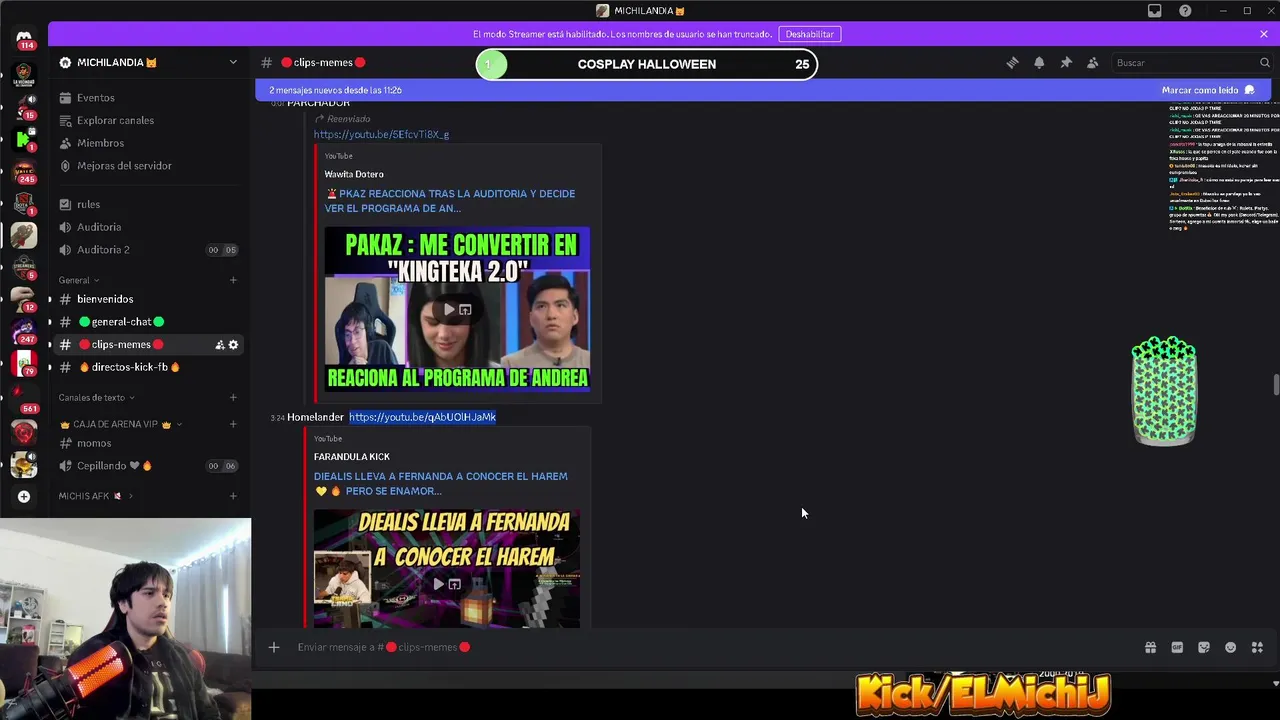Open settings gear on clips-memes channel
This screenshot has height=720, width=1280.
coord(234,345)
